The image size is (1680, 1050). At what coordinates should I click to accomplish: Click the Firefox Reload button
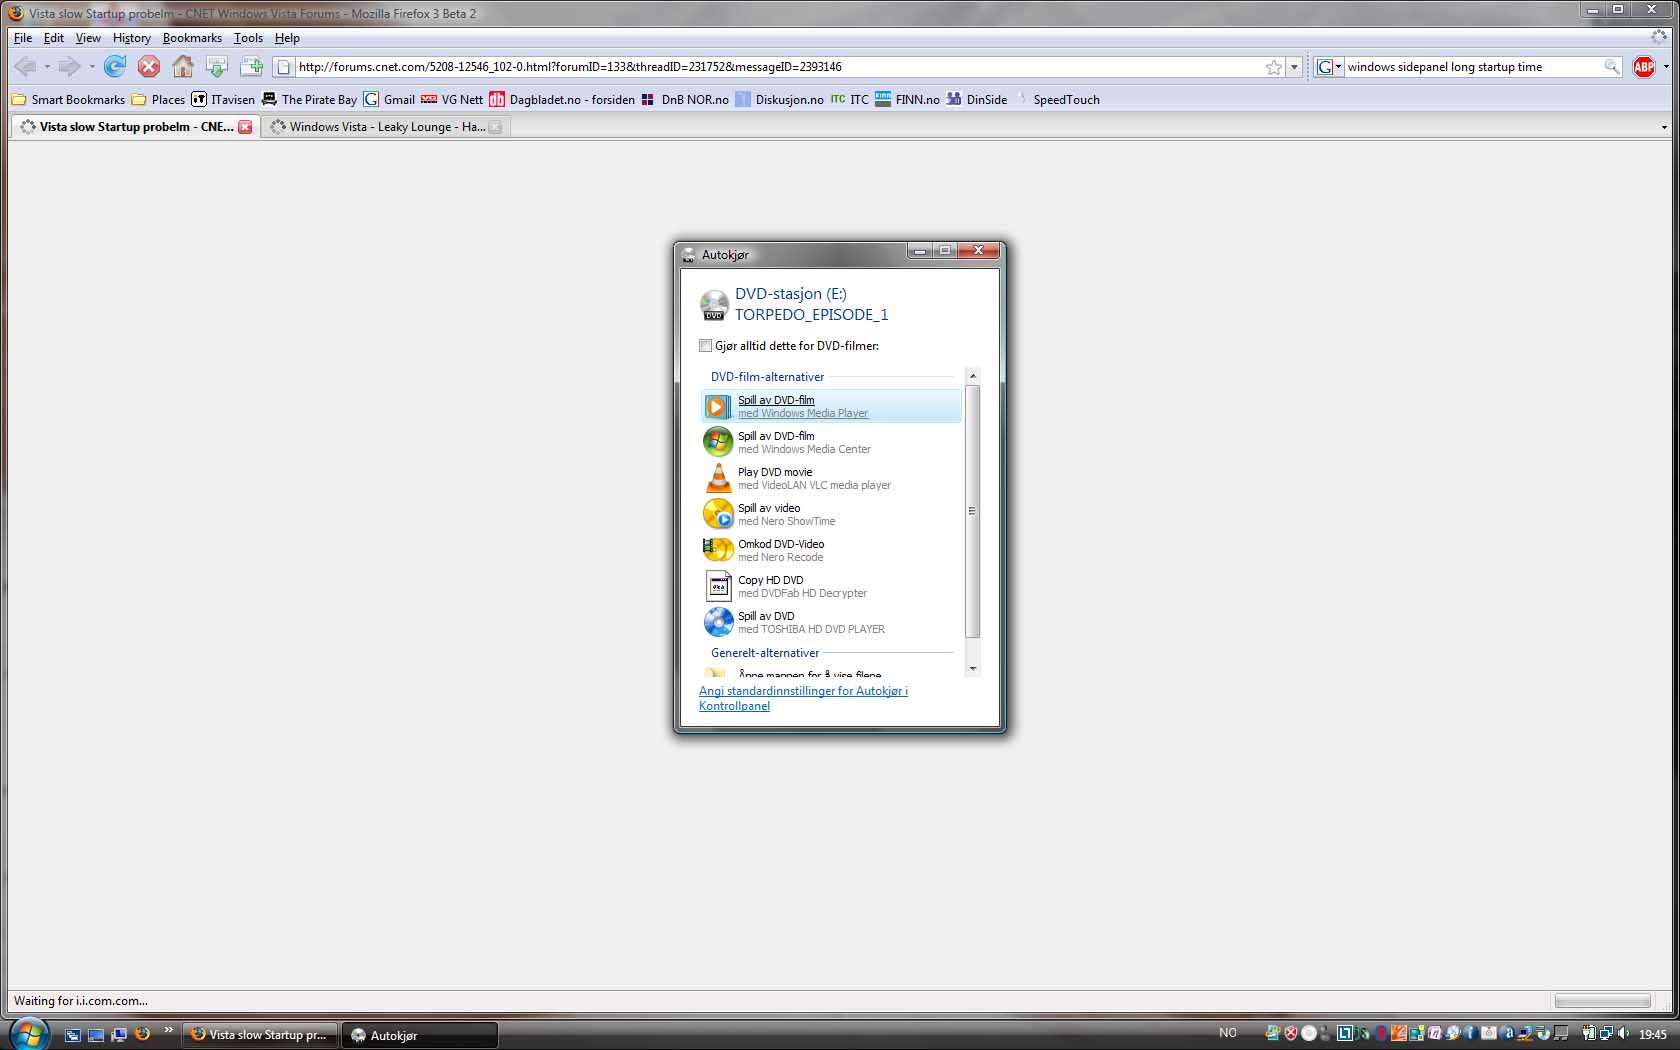115,67
